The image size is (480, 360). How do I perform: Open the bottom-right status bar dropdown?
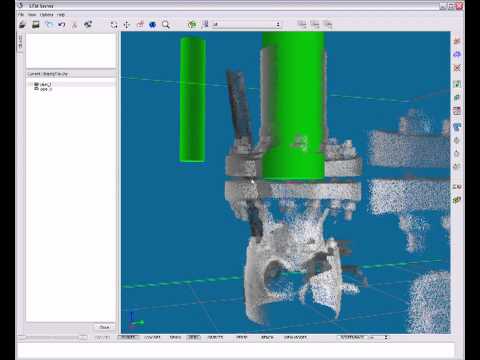point(386,337)
